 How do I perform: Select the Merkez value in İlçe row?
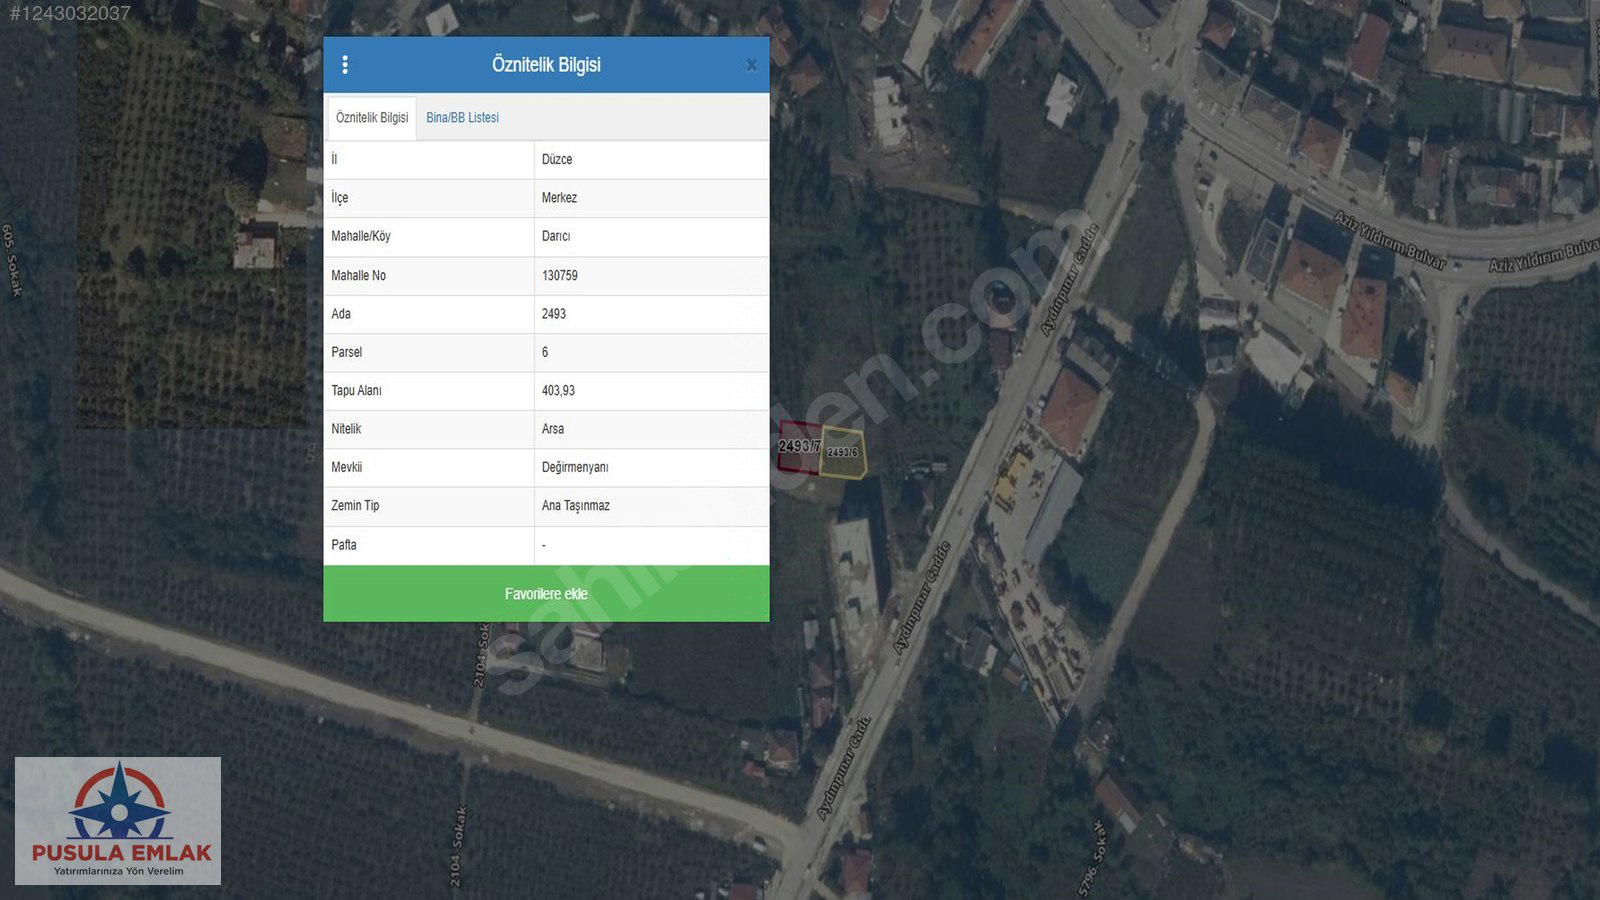[559, 198]
